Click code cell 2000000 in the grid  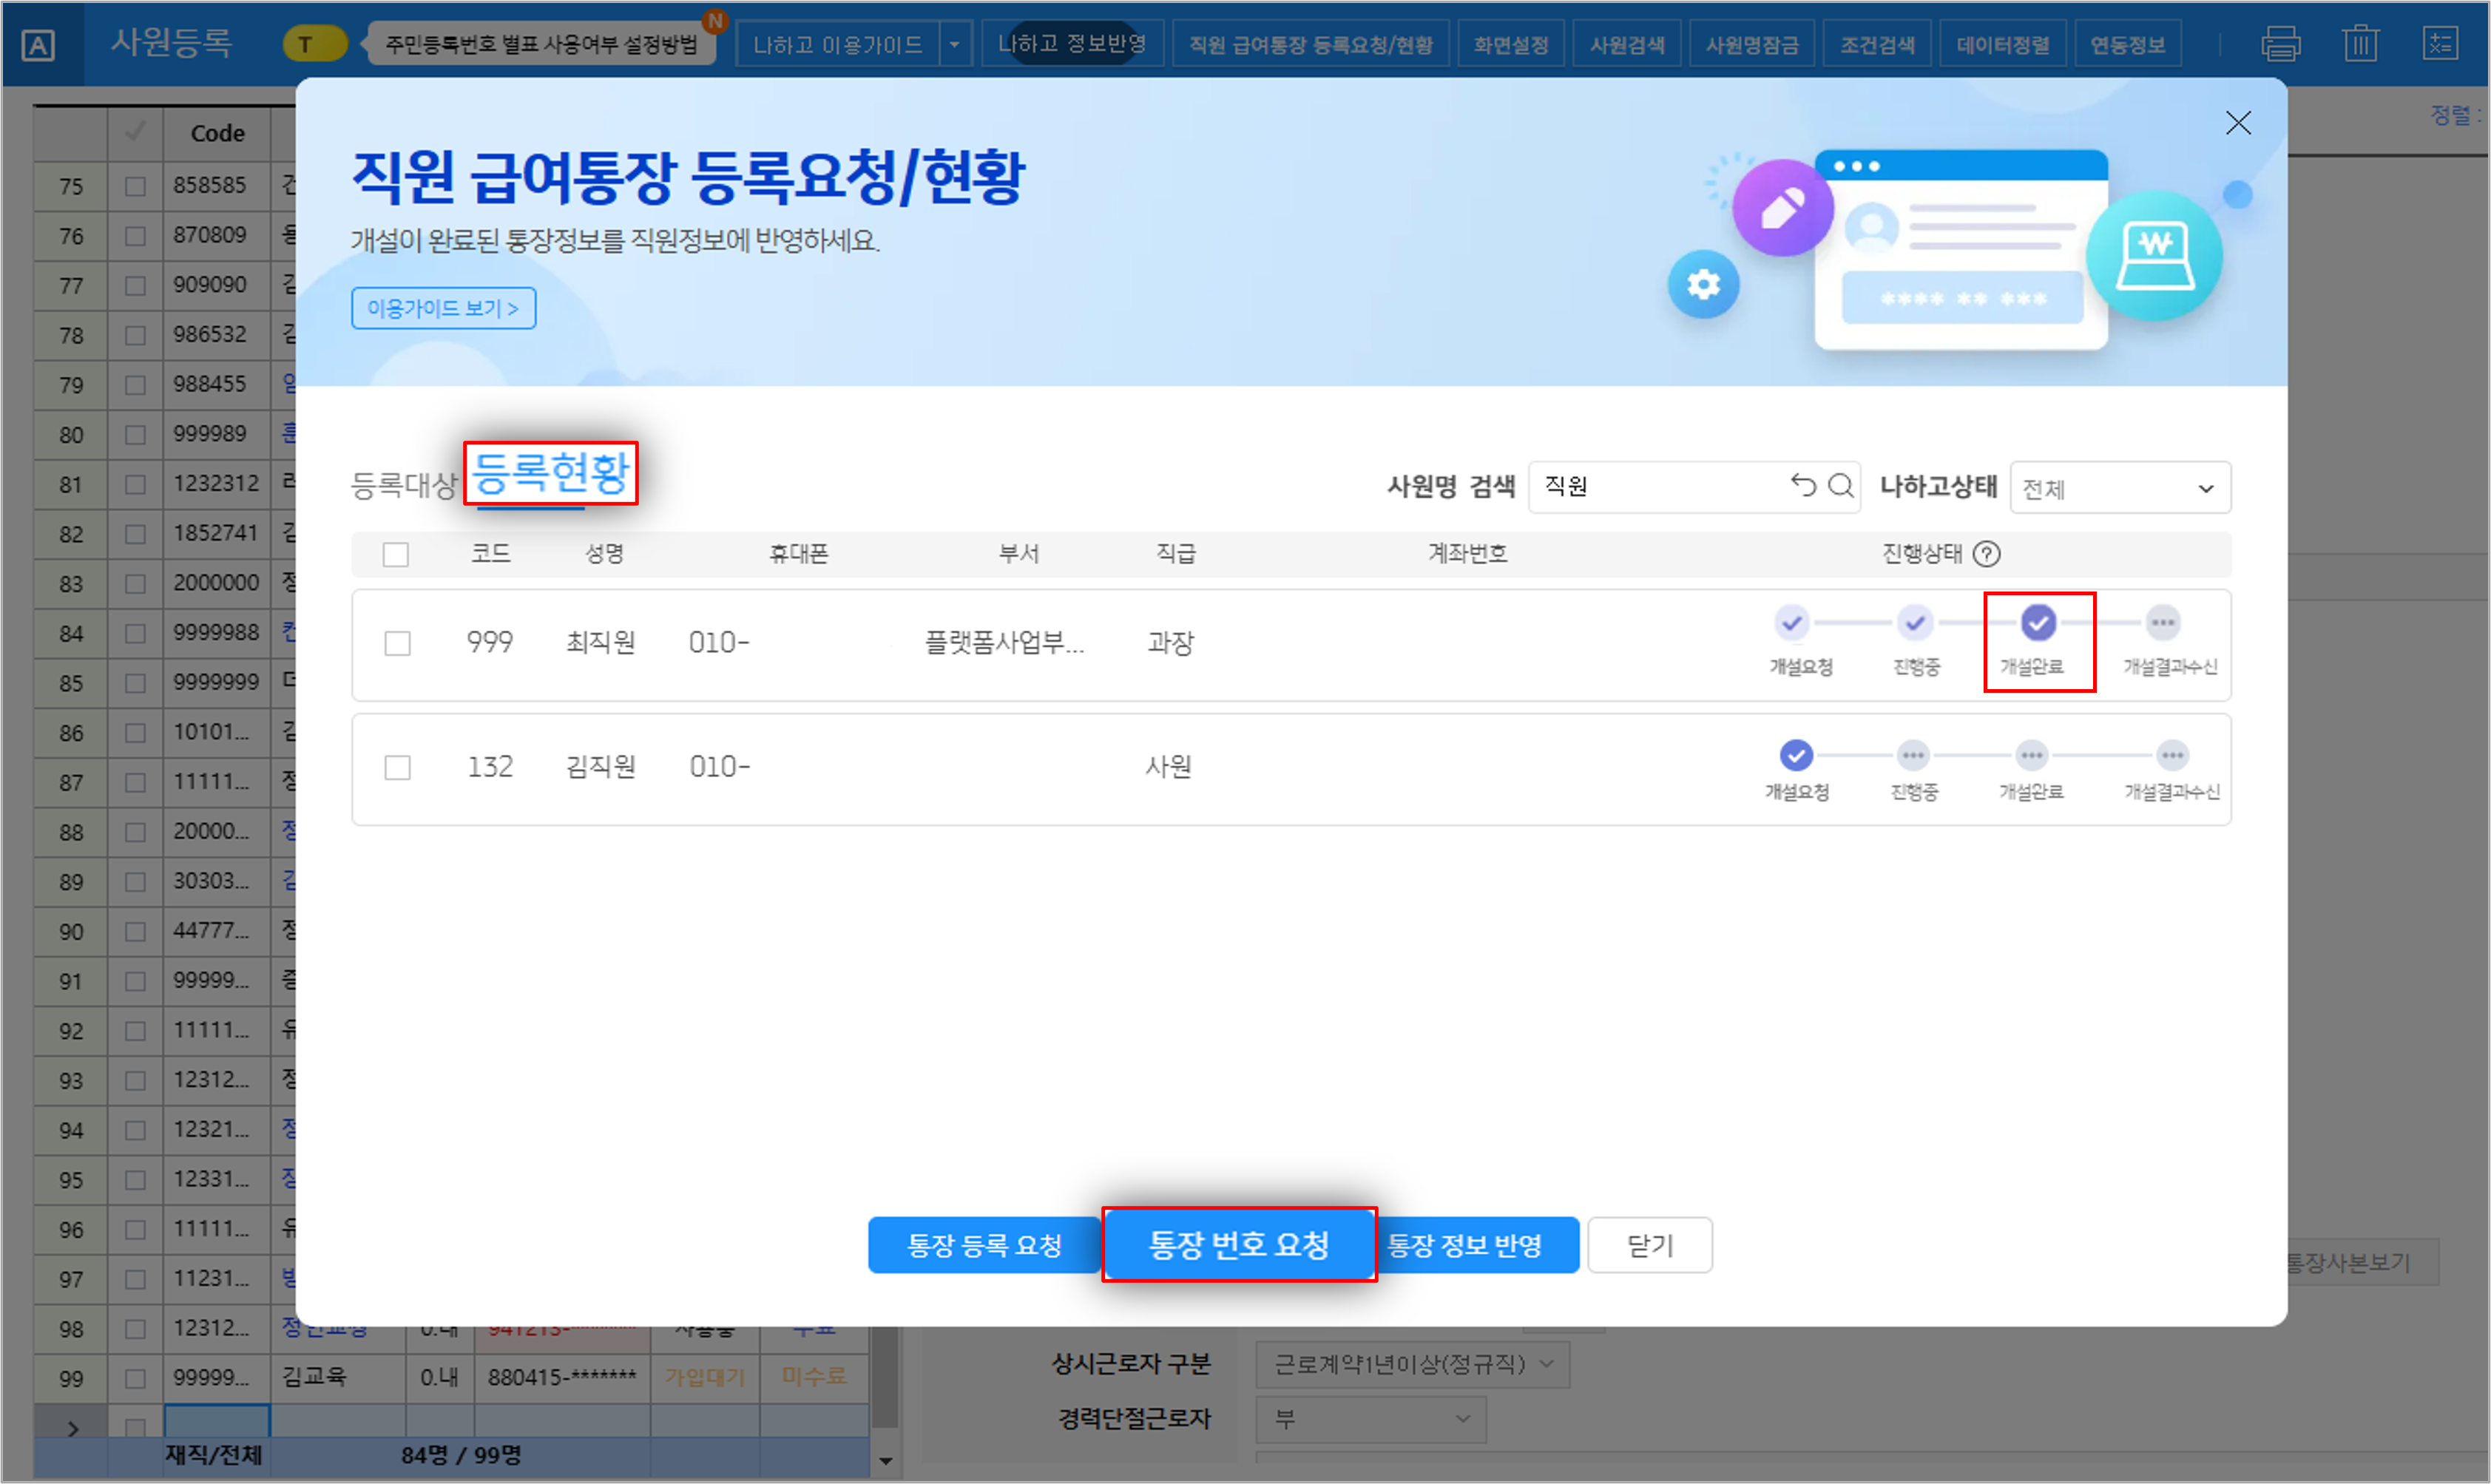[x=216, y=583]
